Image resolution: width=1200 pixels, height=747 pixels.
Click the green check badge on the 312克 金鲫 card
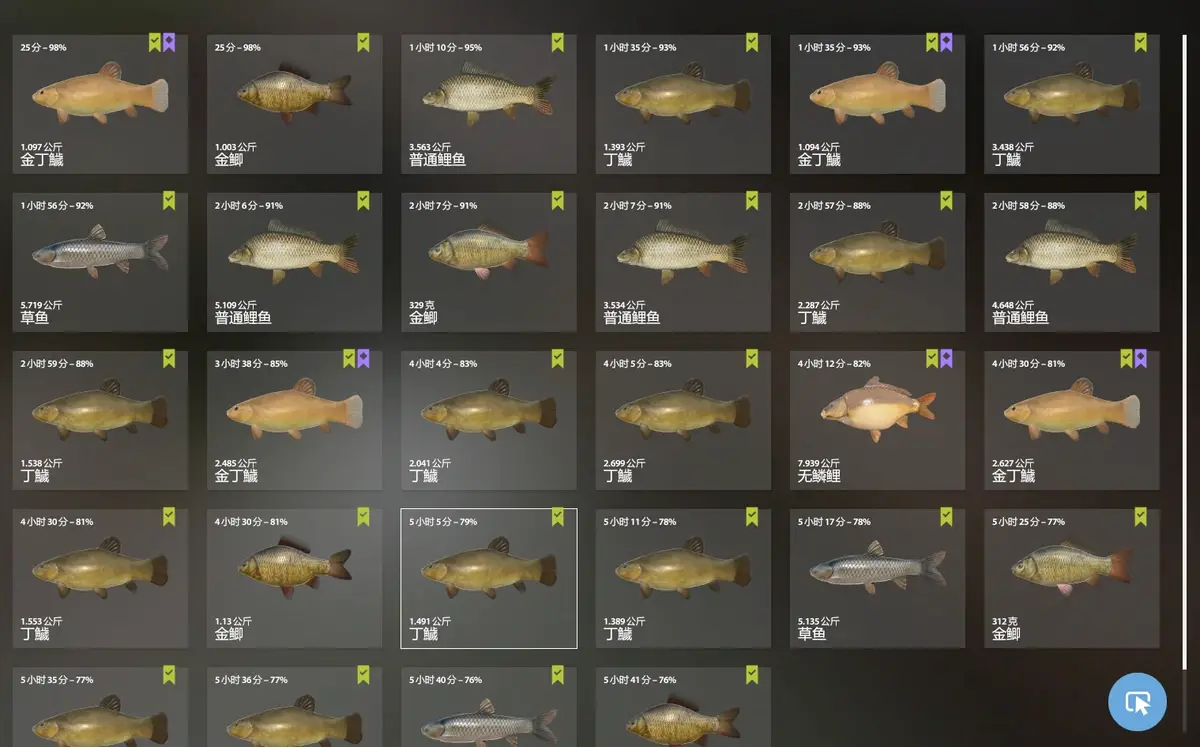click(1140, 516)
